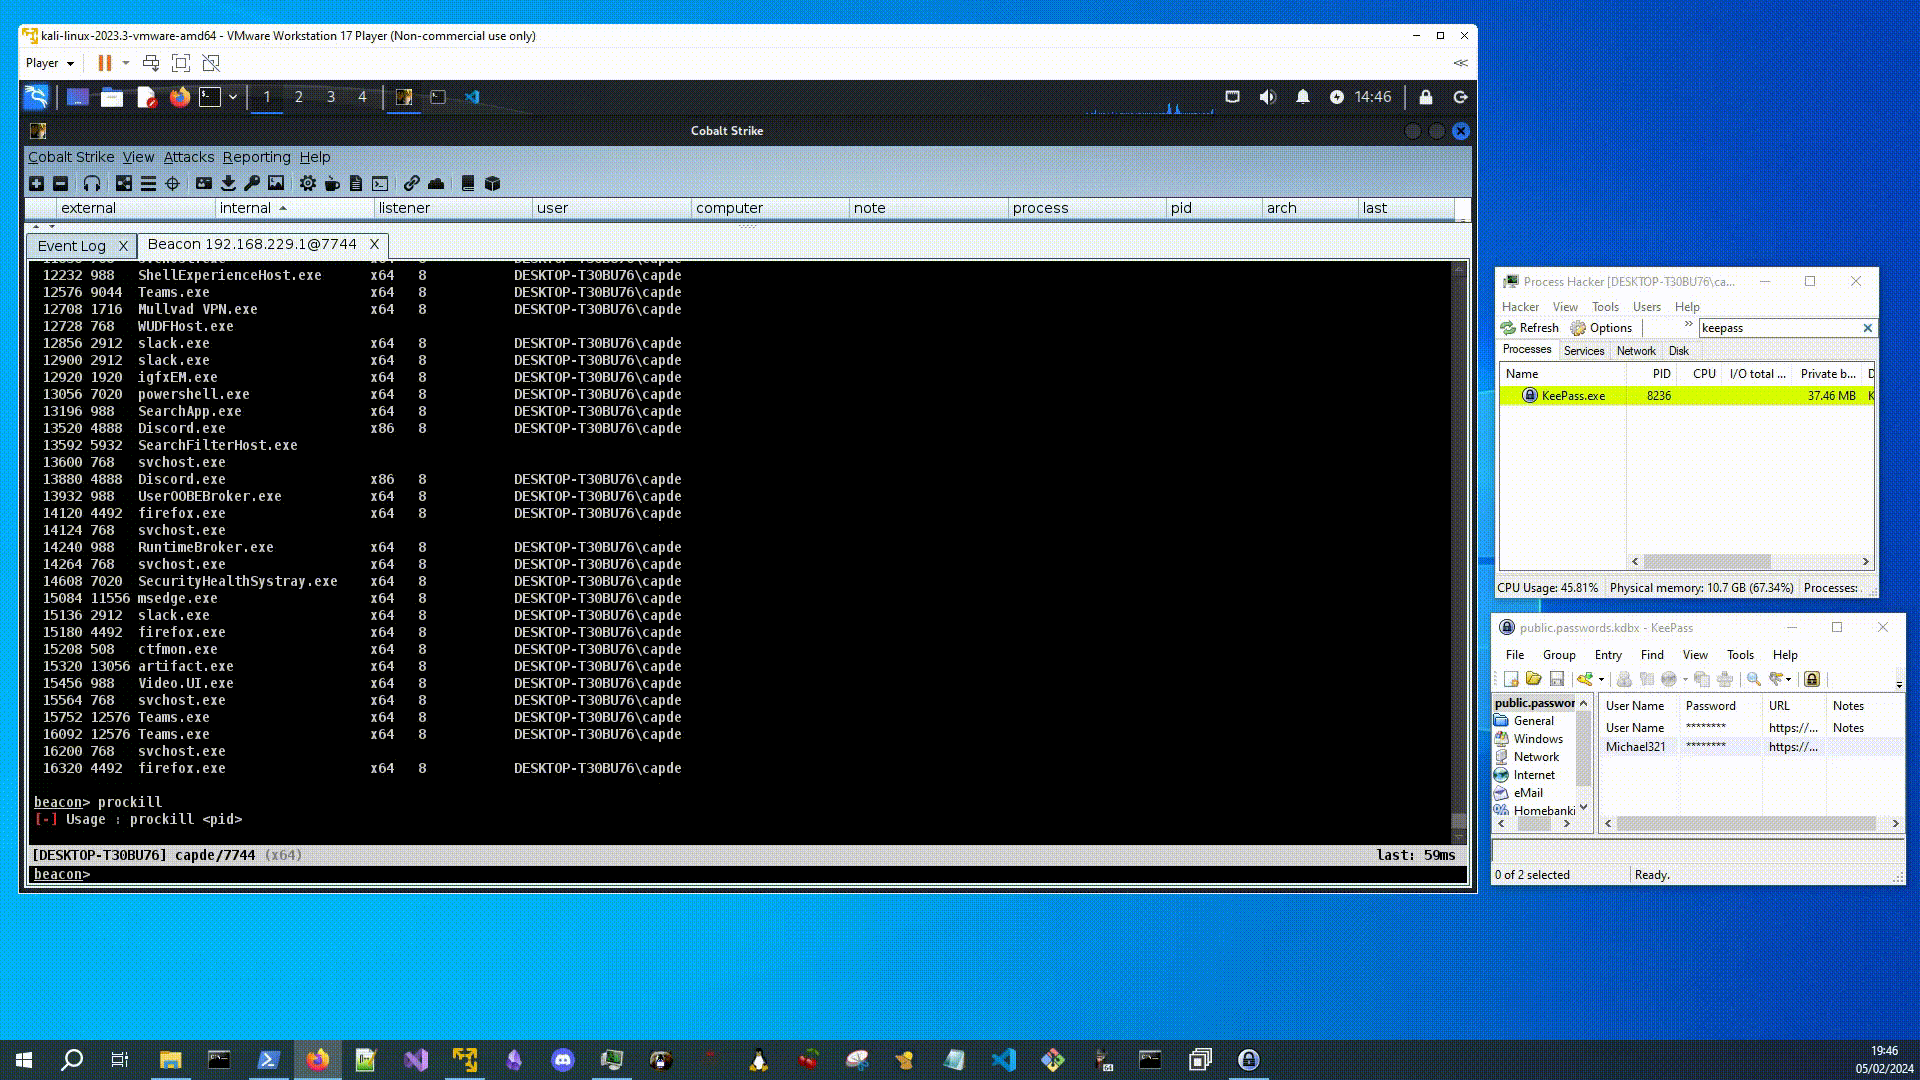1920x1080 pixels.
Task: Open the Add Entry dropdown arrow in KeePass
Action: click(1601, 680)
